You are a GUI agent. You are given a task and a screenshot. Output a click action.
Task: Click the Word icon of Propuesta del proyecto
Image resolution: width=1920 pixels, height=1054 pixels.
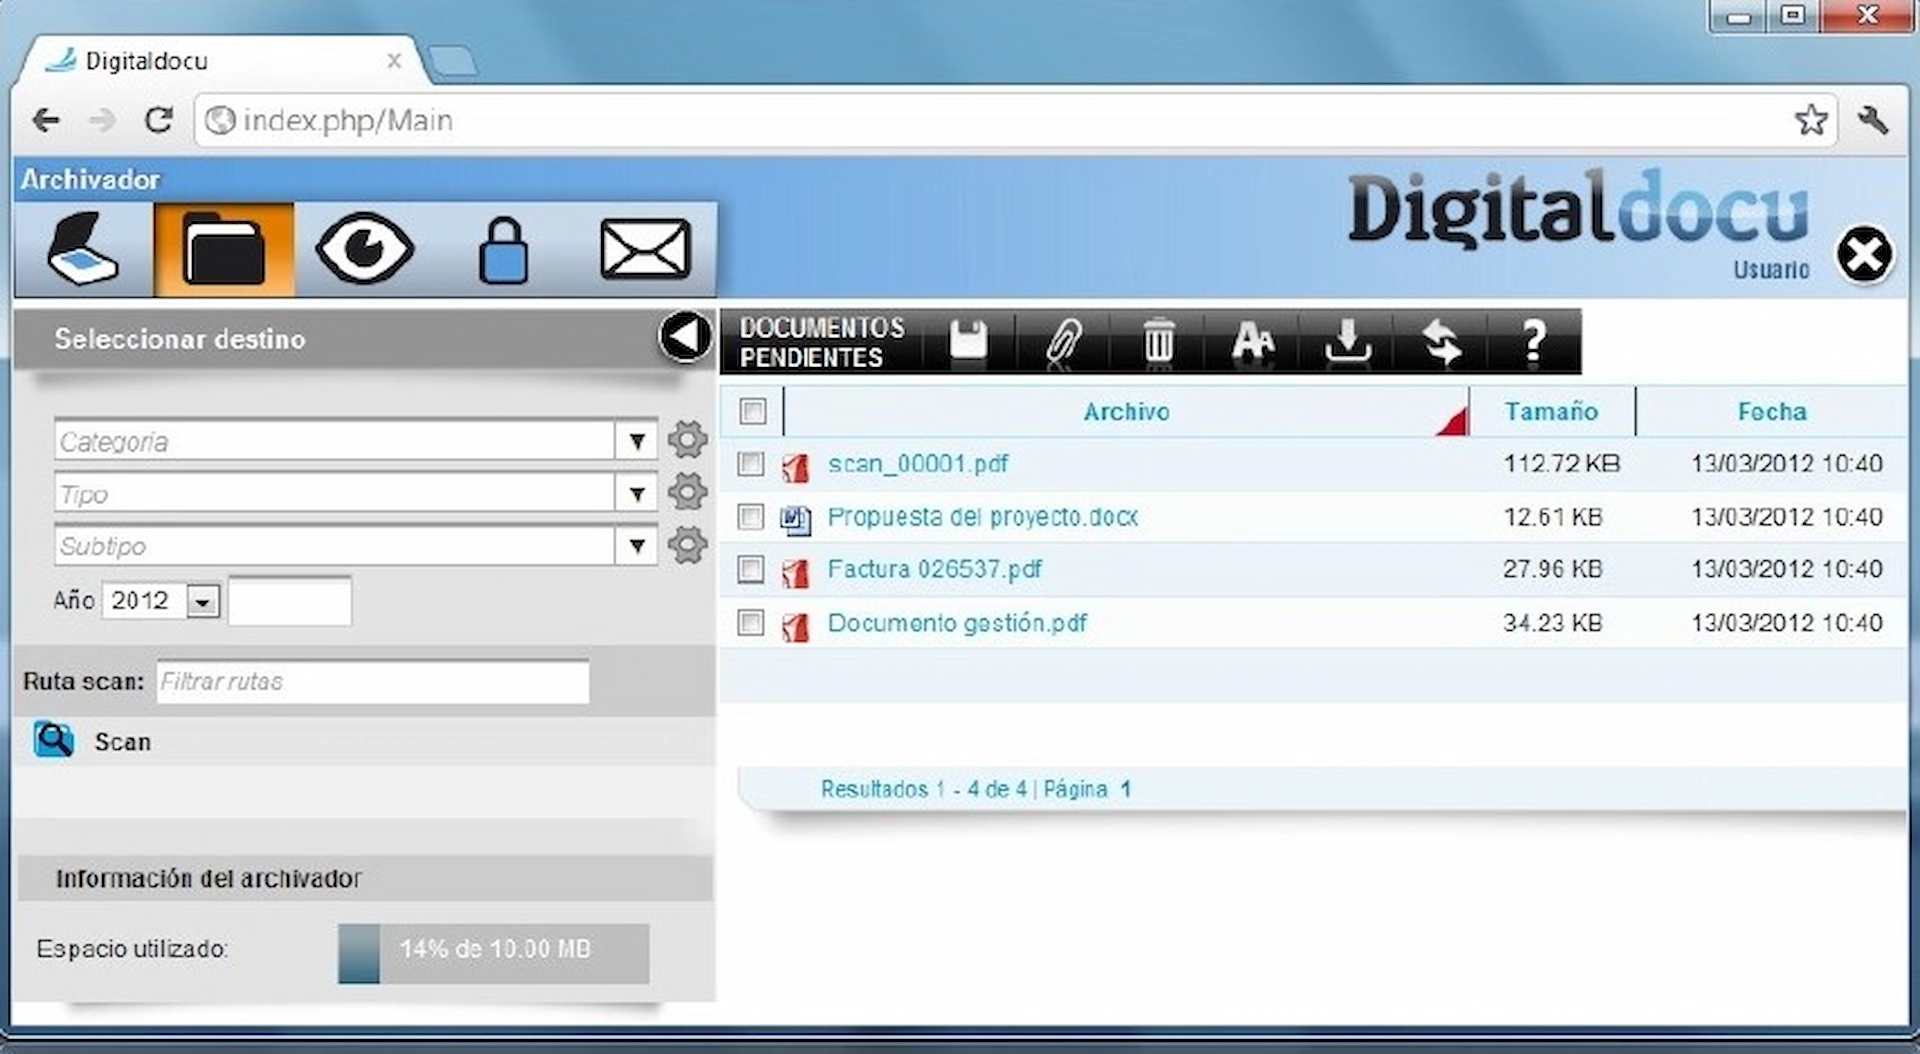coord(796,519)
